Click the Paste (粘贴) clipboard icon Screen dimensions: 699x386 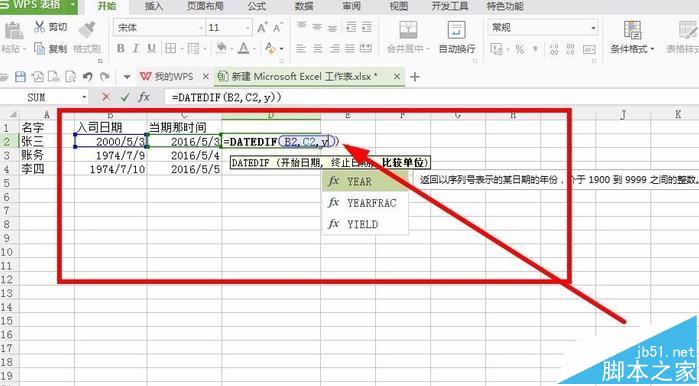pos(13,31)
